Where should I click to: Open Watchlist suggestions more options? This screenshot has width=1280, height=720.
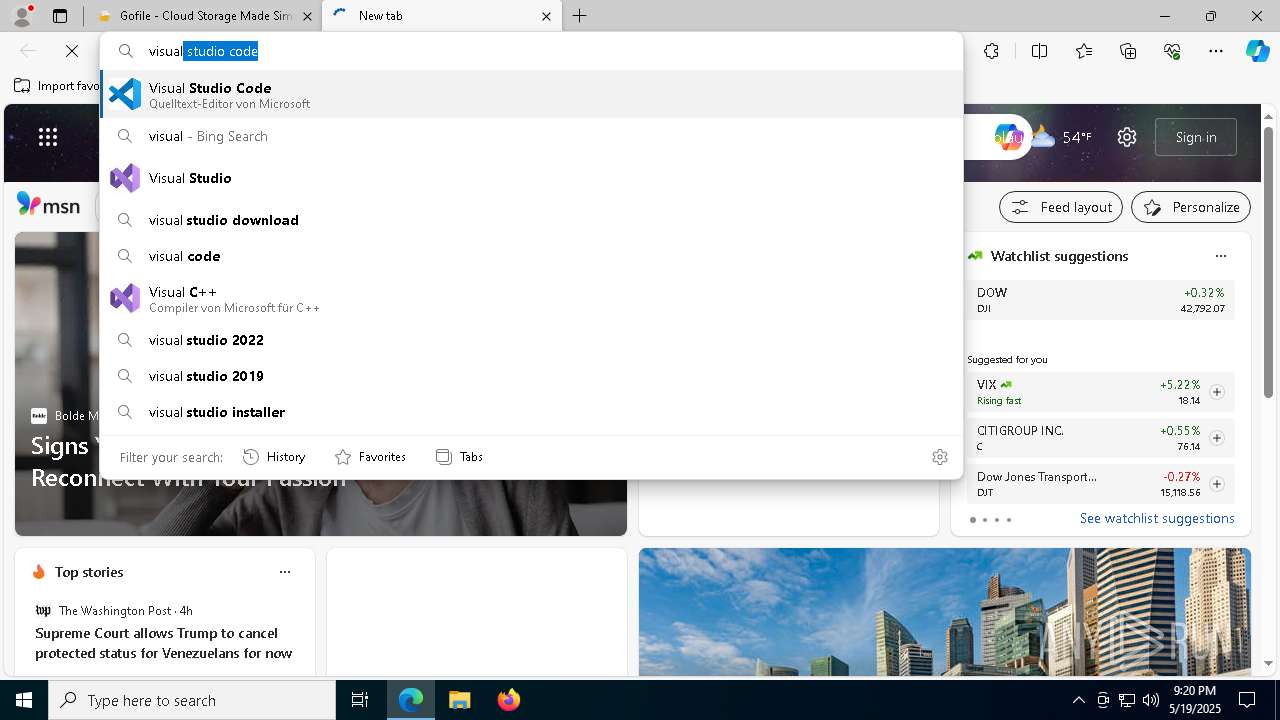tap(1220, 256)
